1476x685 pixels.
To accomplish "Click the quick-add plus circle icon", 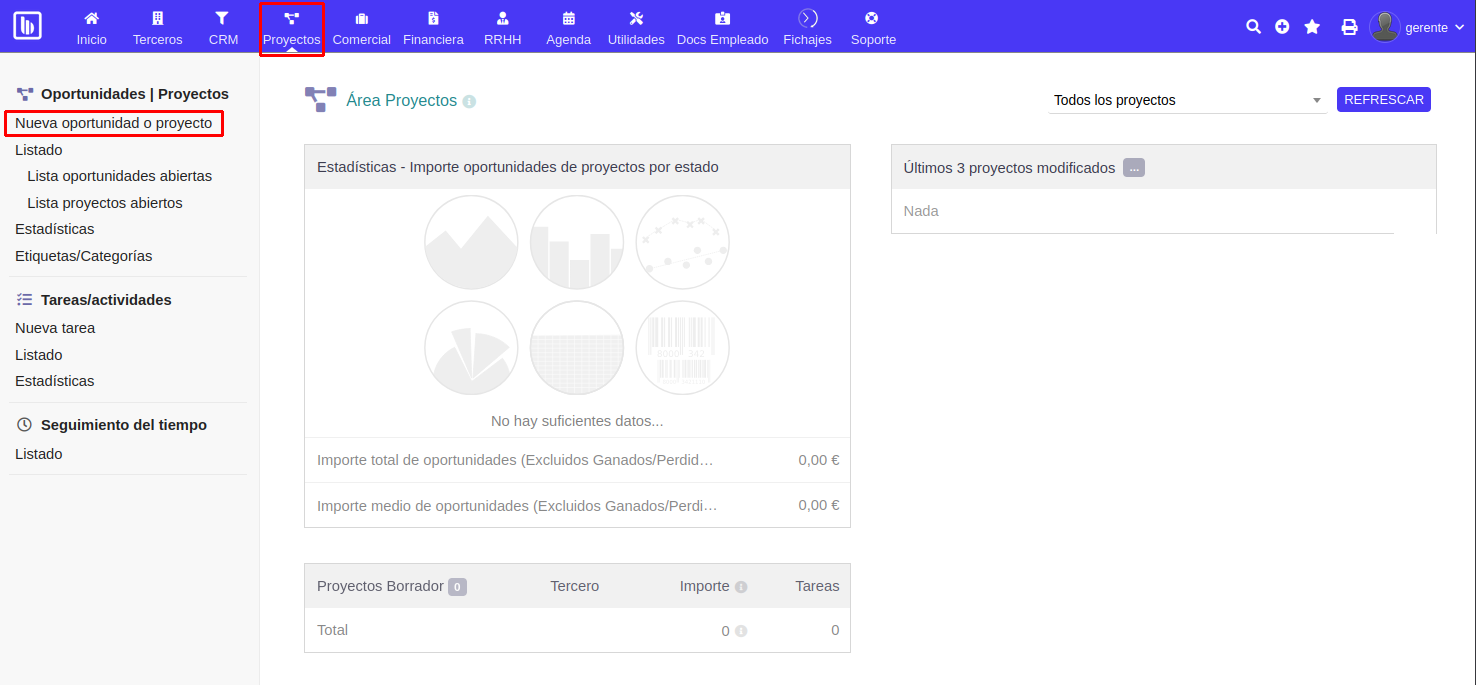I will tap(1282, 27).
